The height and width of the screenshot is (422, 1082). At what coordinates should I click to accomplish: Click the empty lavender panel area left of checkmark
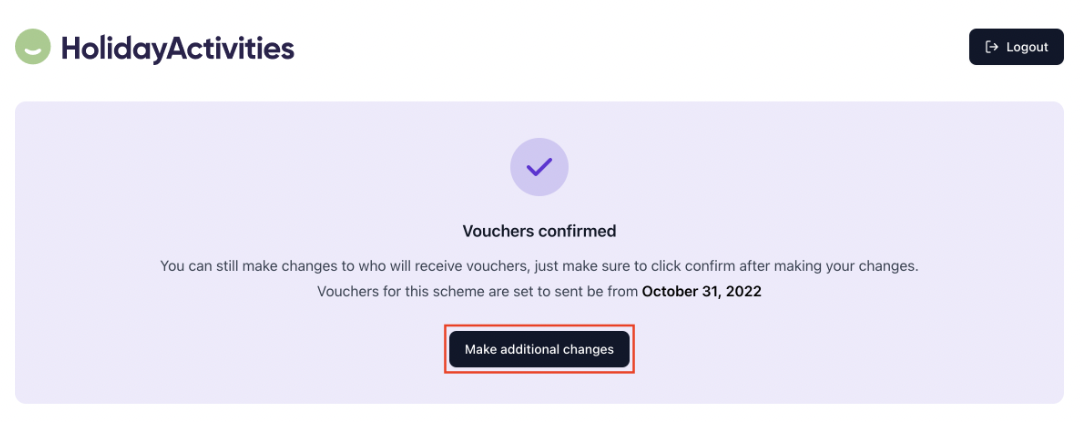point(250,170)
